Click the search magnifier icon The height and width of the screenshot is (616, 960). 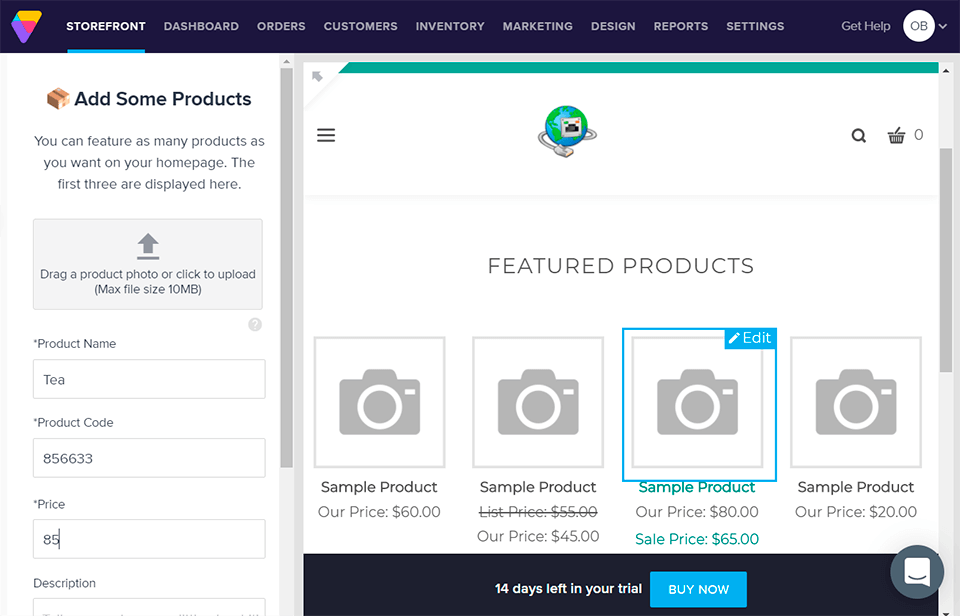point(858,135)
